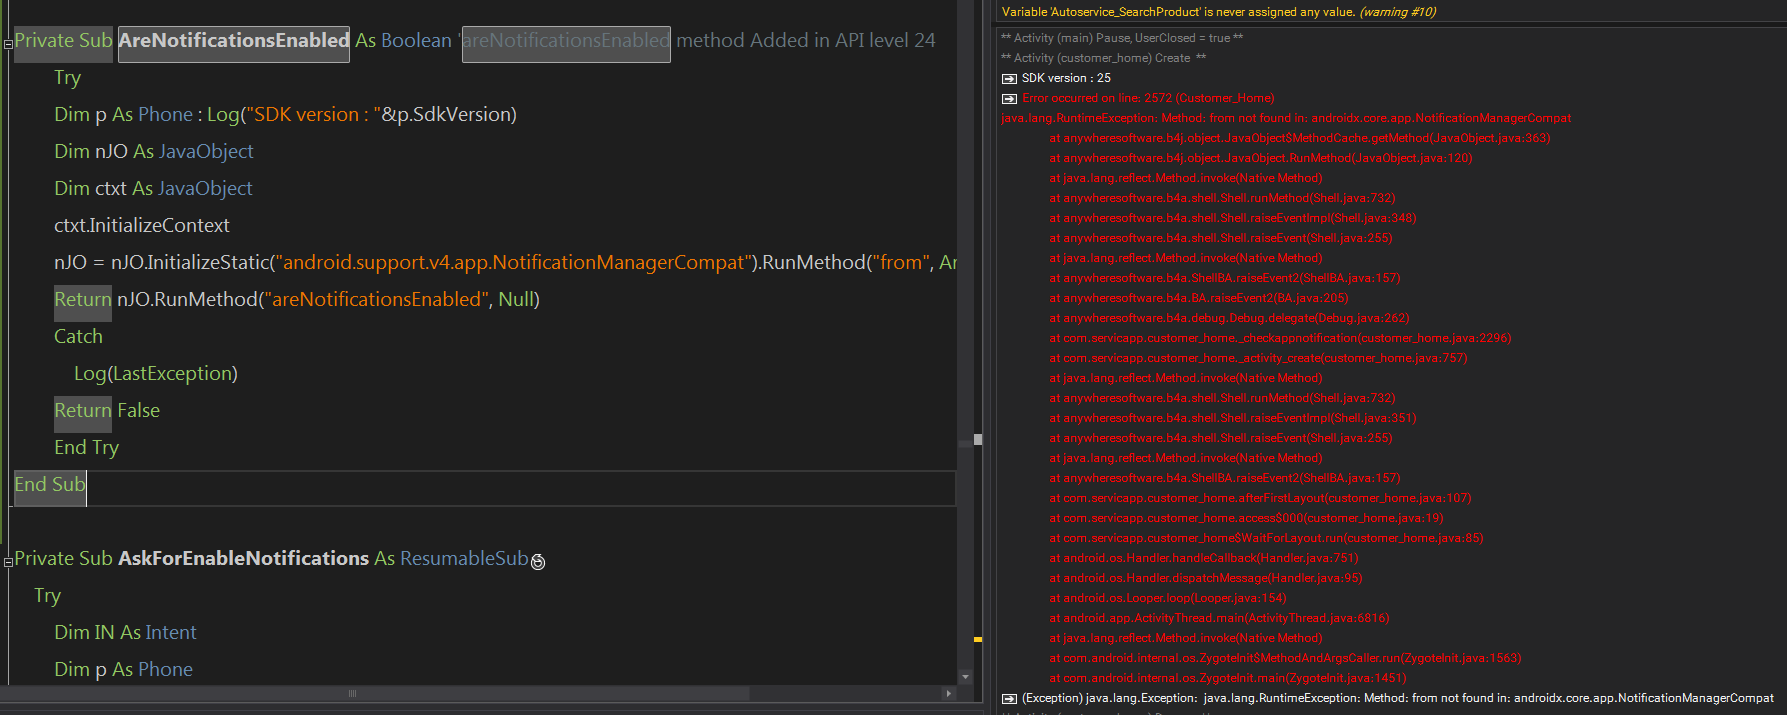Click the Shell.raiseEventImpl(Shell.java:348) line
This screenshot has height=715, width=1787.
coord(1233,218)
